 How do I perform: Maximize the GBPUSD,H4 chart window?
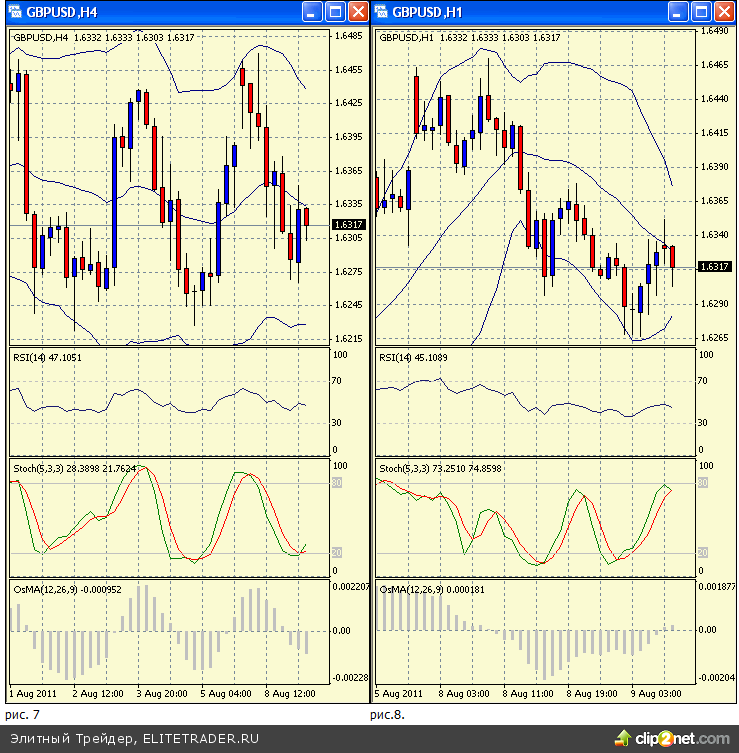[335, 12]
